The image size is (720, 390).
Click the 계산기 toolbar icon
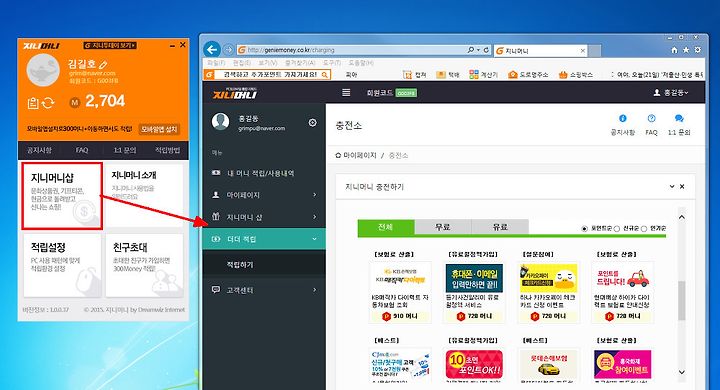coord(474,74)
